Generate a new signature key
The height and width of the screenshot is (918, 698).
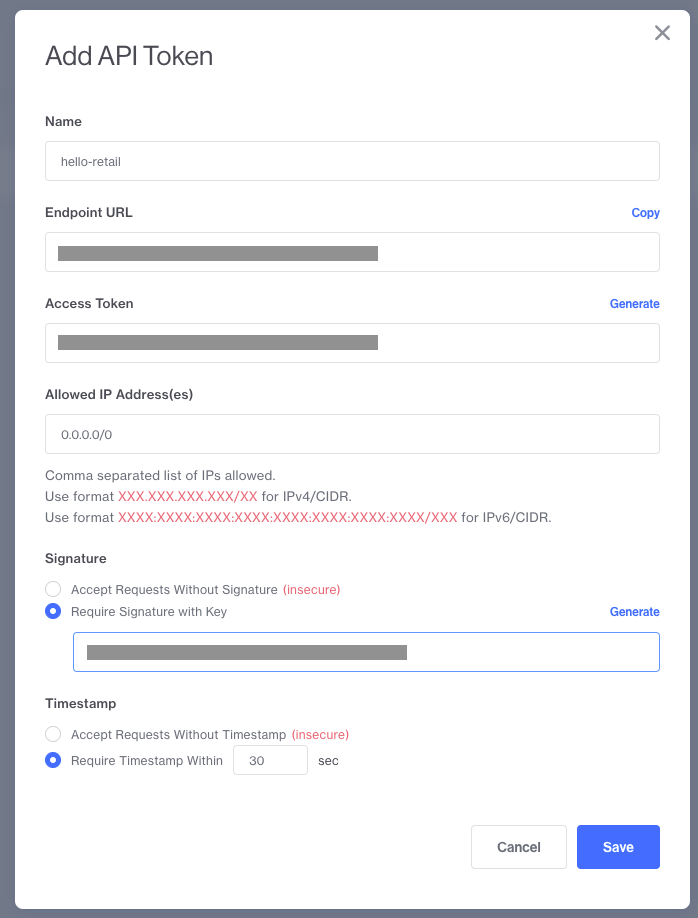(x=634, y=612)
